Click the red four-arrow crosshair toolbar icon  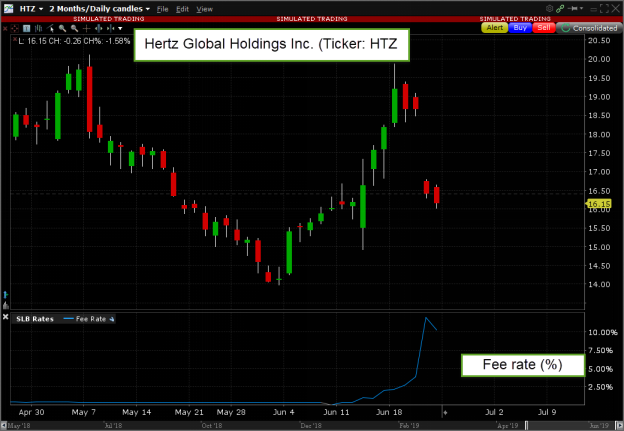tap(14, 28)
